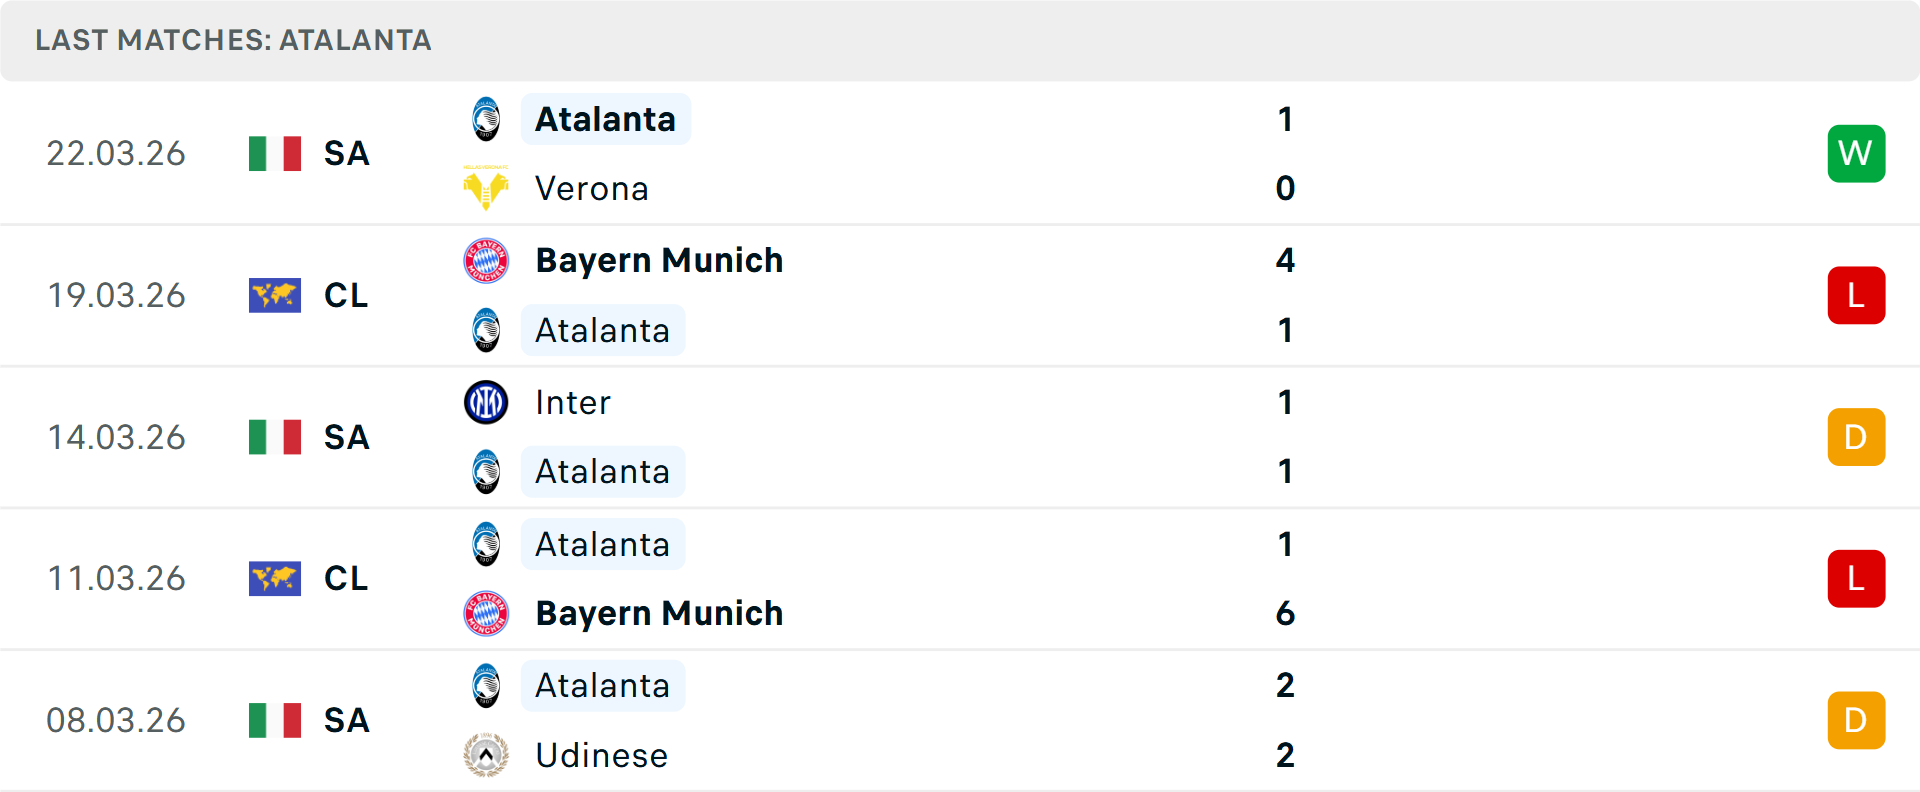Open Bayern Munich link in 19.03.26 match
The width and height of the screenshot is (1920, 792).
(659, 260)
